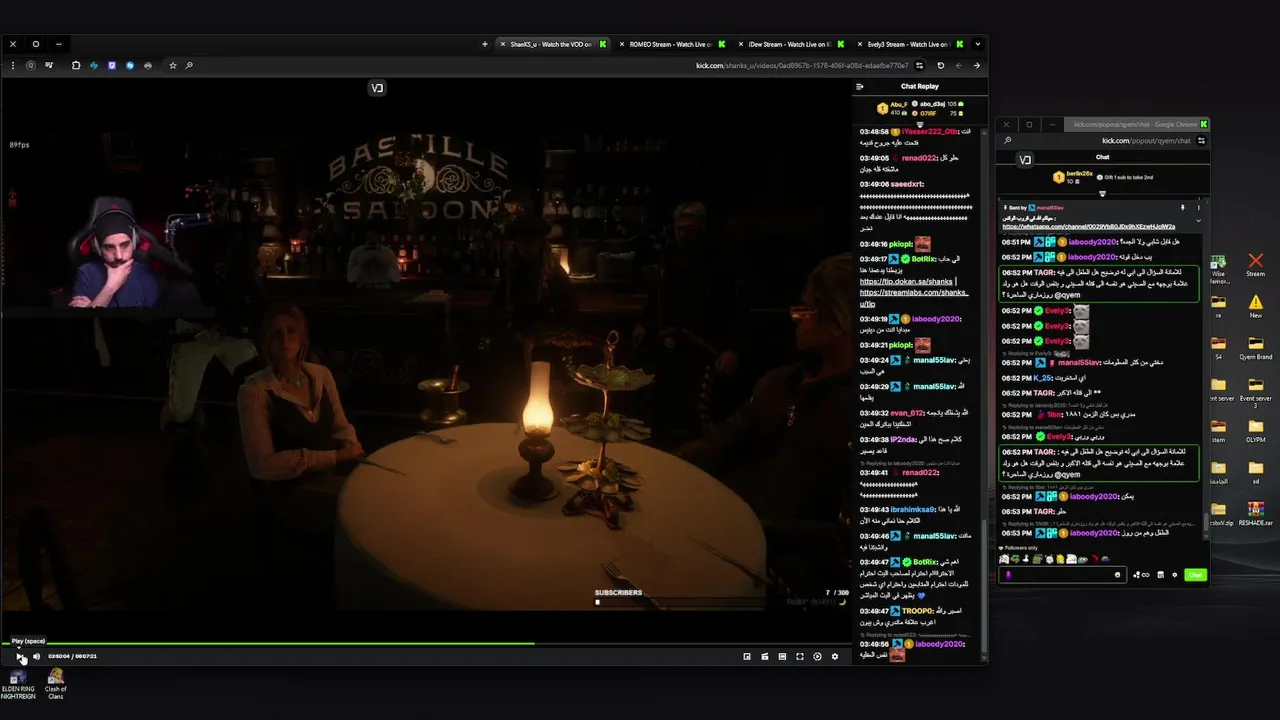
Task: Collapse the Chat Replay panel
Action: [x=859, y=86]
